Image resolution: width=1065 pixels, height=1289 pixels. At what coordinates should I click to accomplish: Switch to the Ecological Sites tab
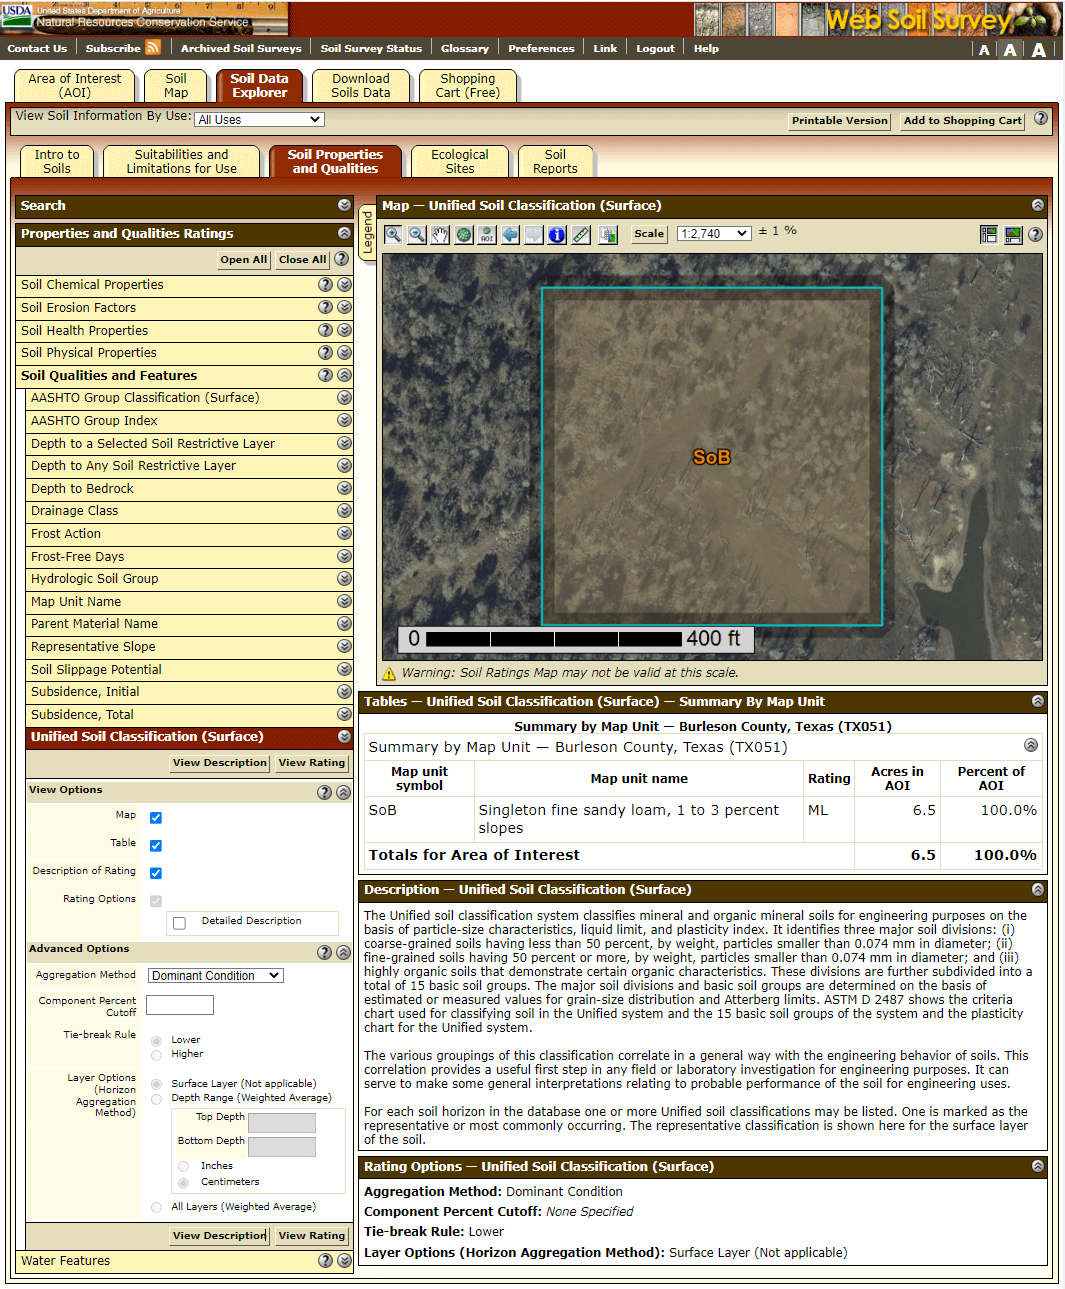click(x=459, y=160)
